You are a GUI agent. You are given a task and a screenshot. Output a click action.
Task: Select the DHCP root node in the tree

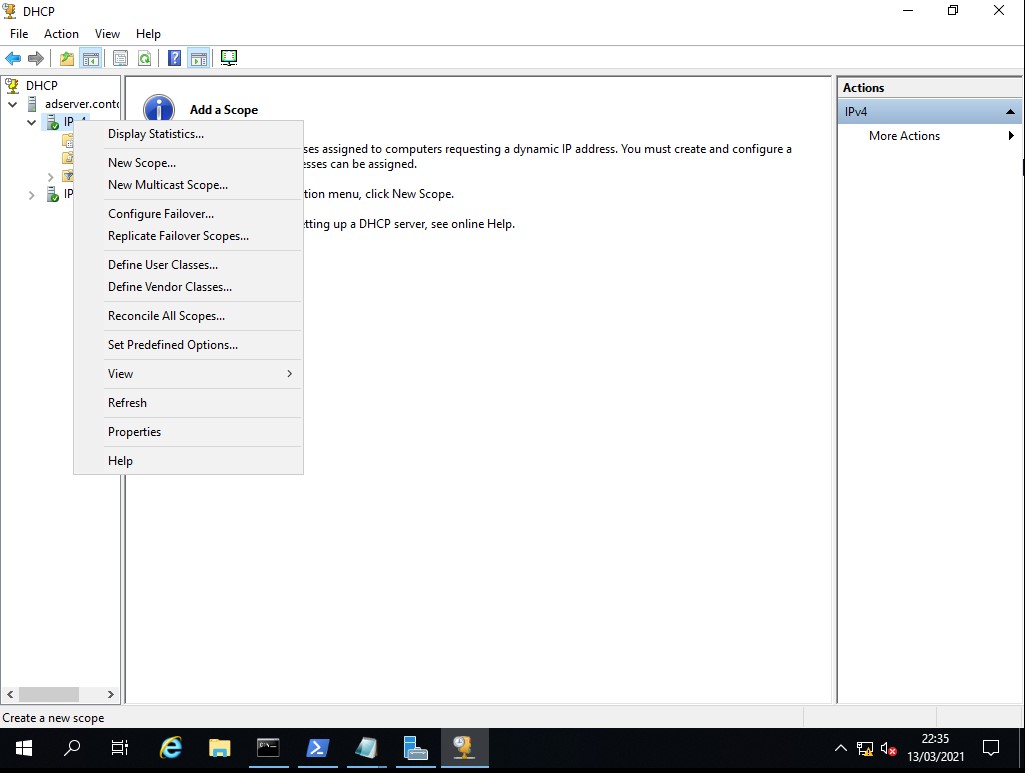(x=41, y=86)
